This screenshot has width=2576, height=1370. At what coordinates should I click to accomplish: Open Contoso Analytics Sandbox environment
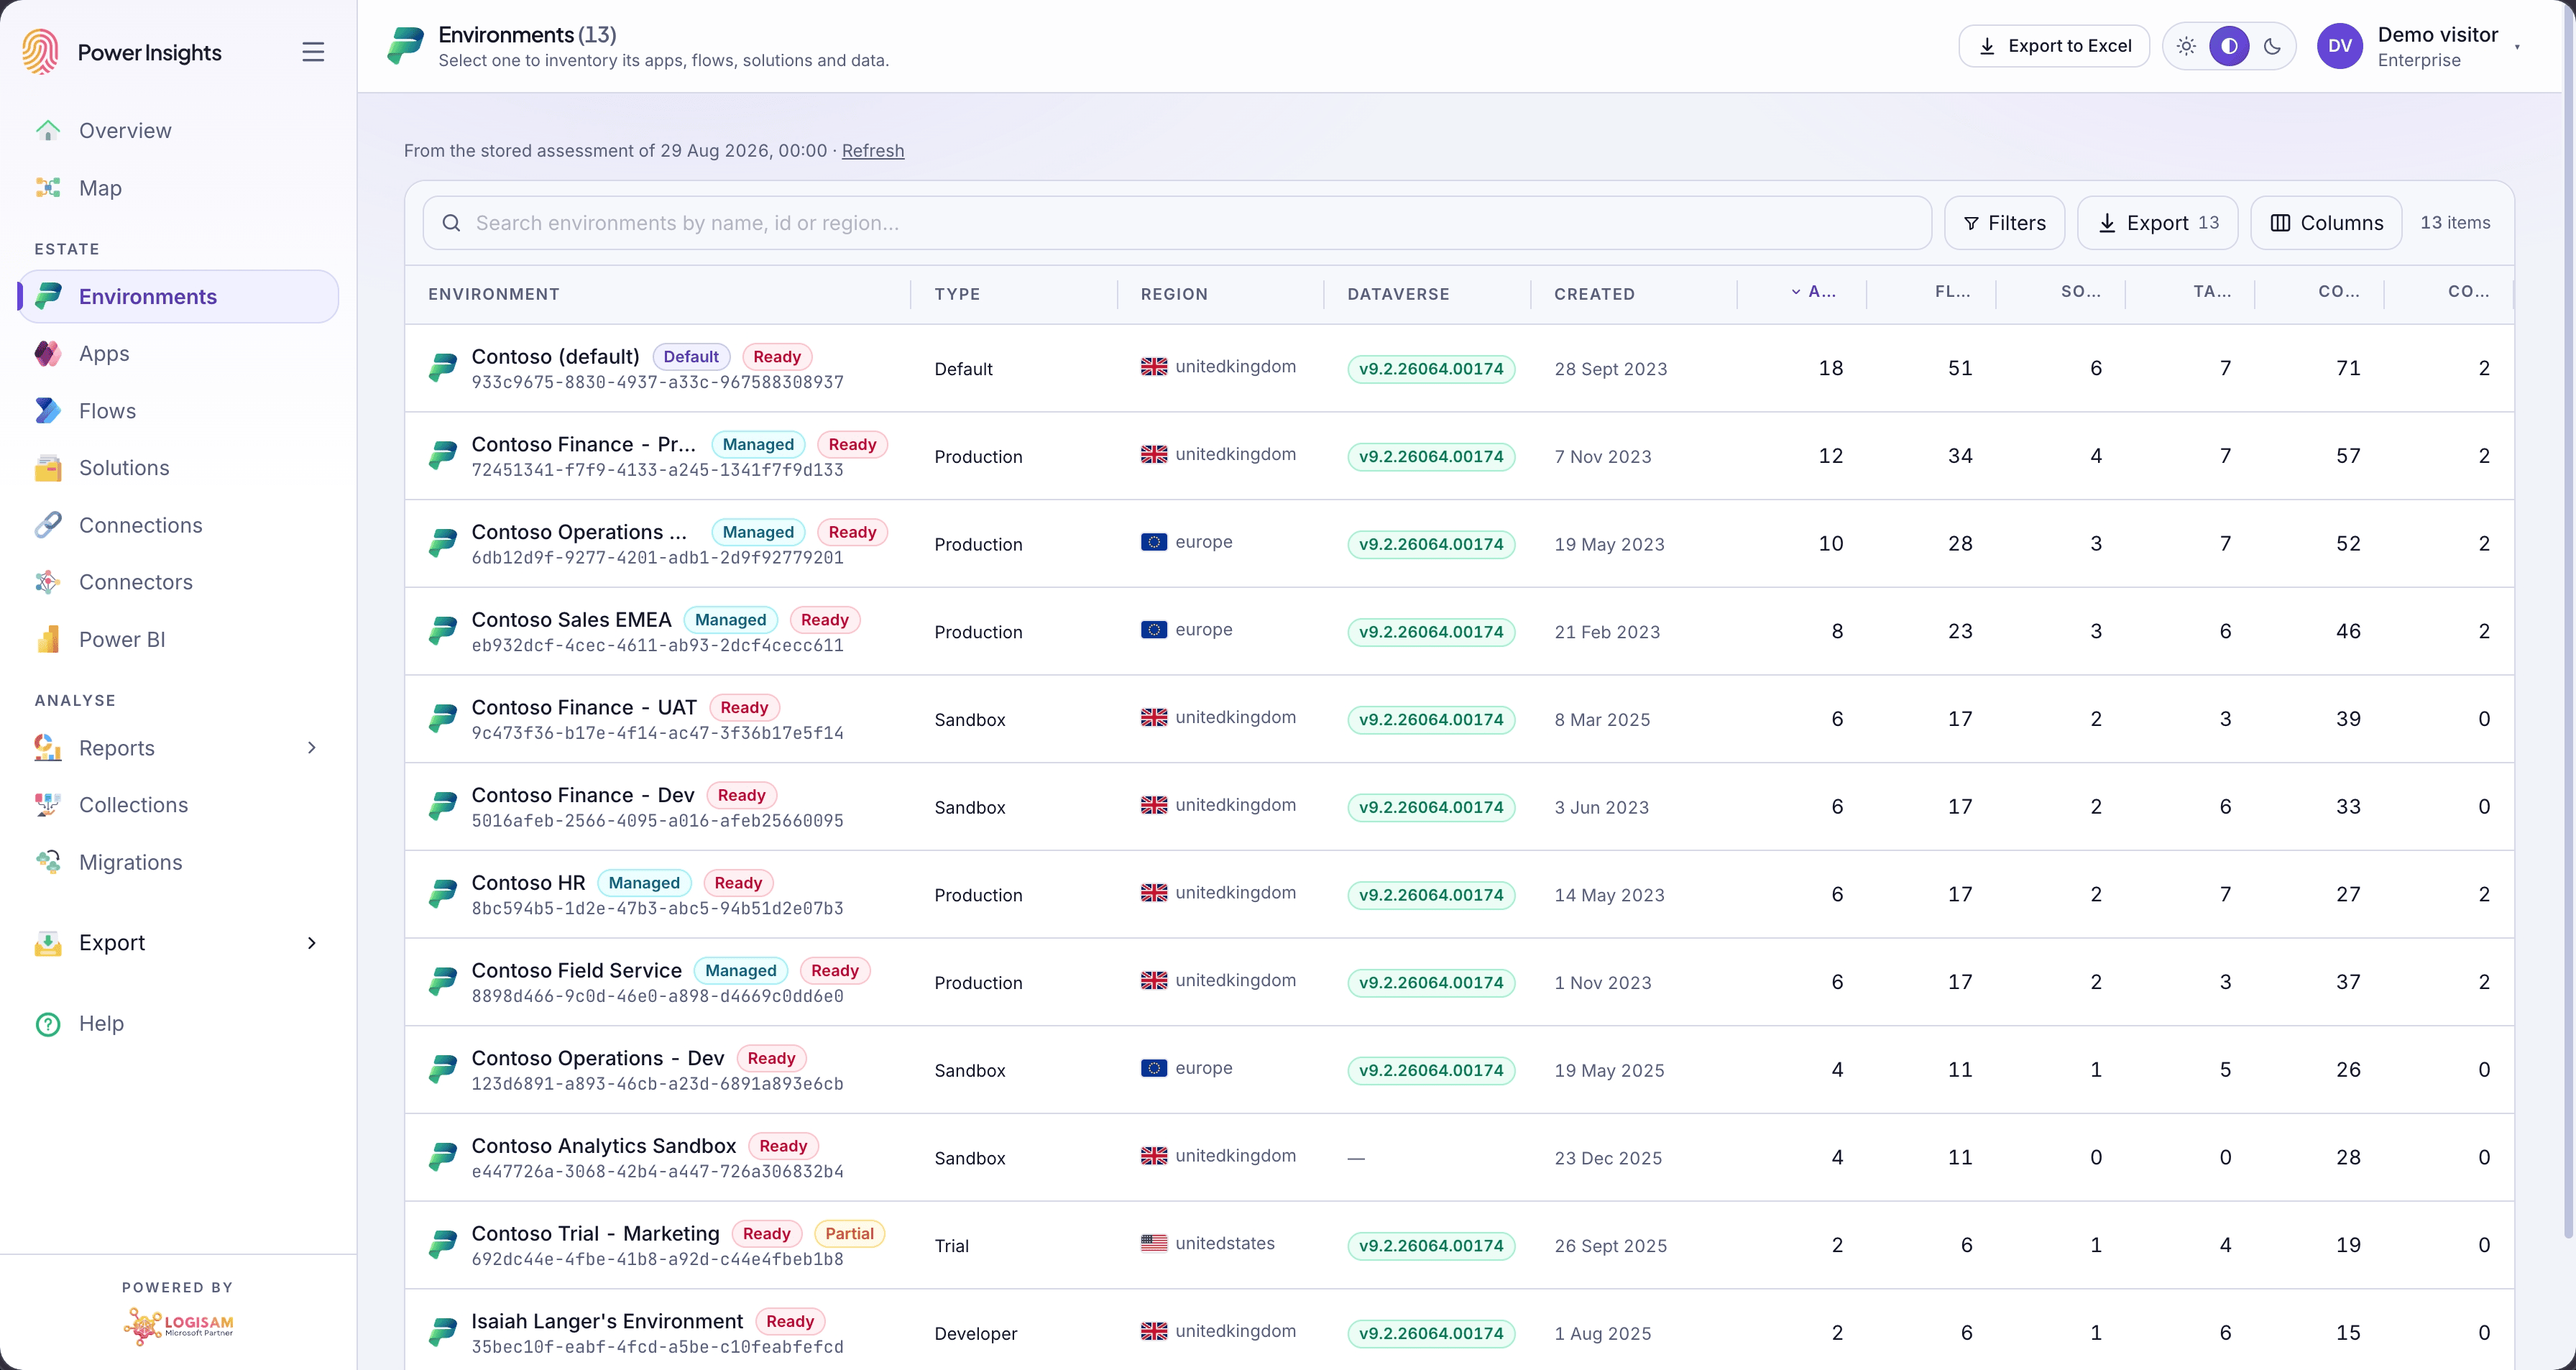point(1459,1157)
